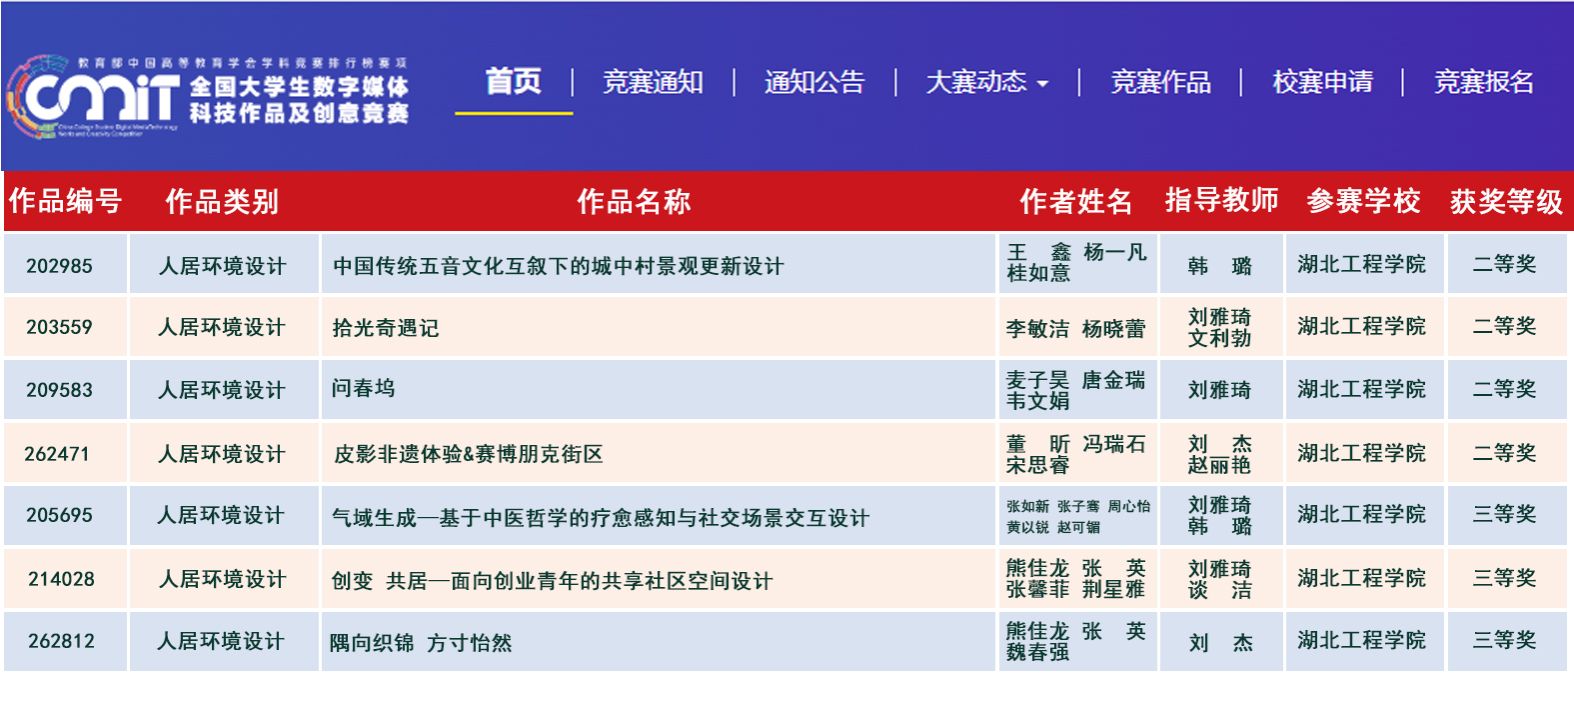Open work titled 拾光奇遇记
This screenshot has width=1574, height=711.
click(x=385, y=328)
